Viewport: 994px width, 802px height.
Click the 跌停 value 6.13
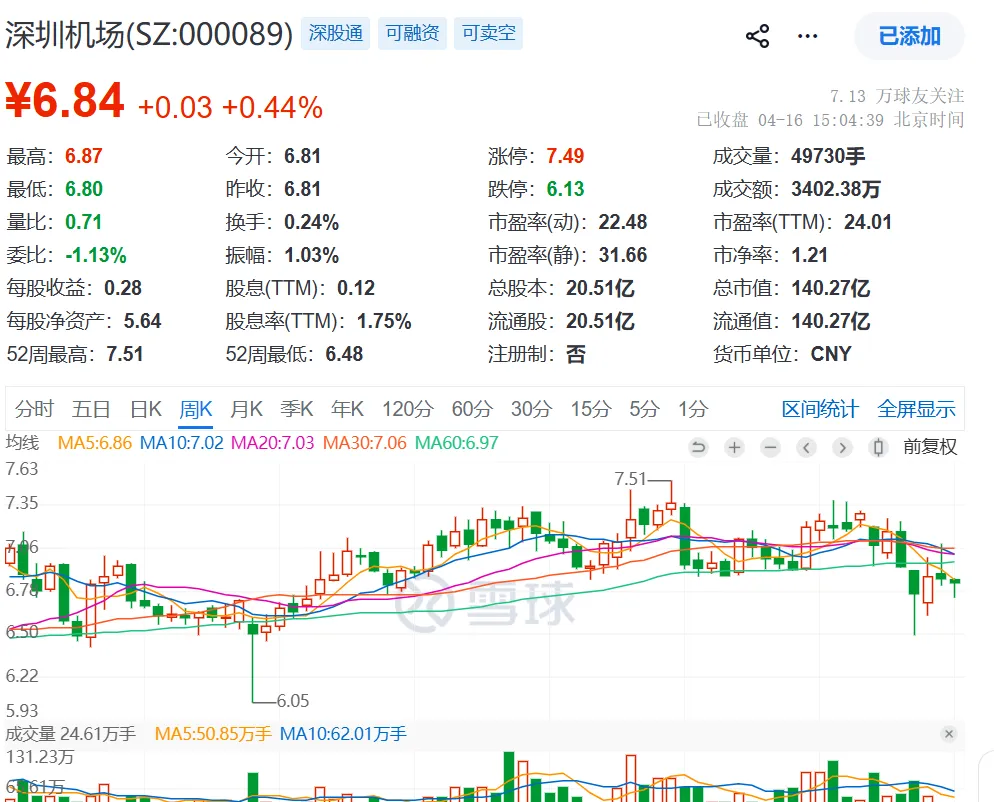pos(565,189)
